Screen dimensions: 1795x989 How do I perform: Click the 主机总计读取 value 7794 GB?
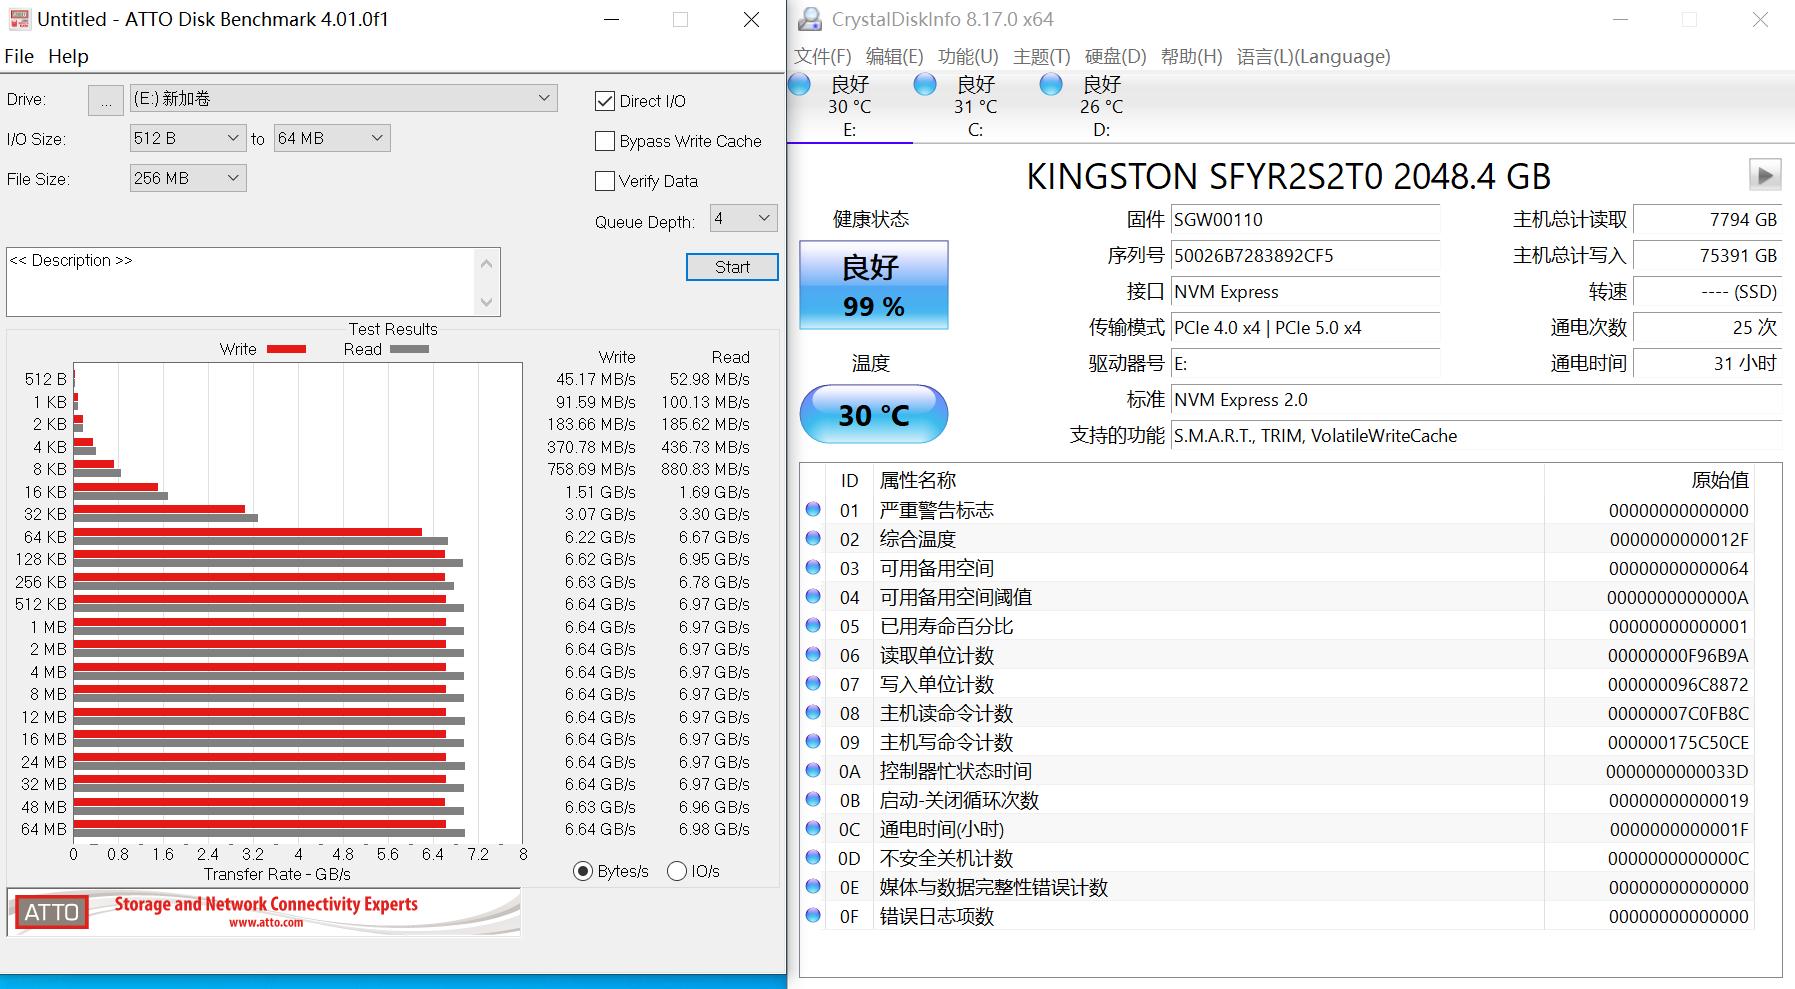coord(1707,219)
